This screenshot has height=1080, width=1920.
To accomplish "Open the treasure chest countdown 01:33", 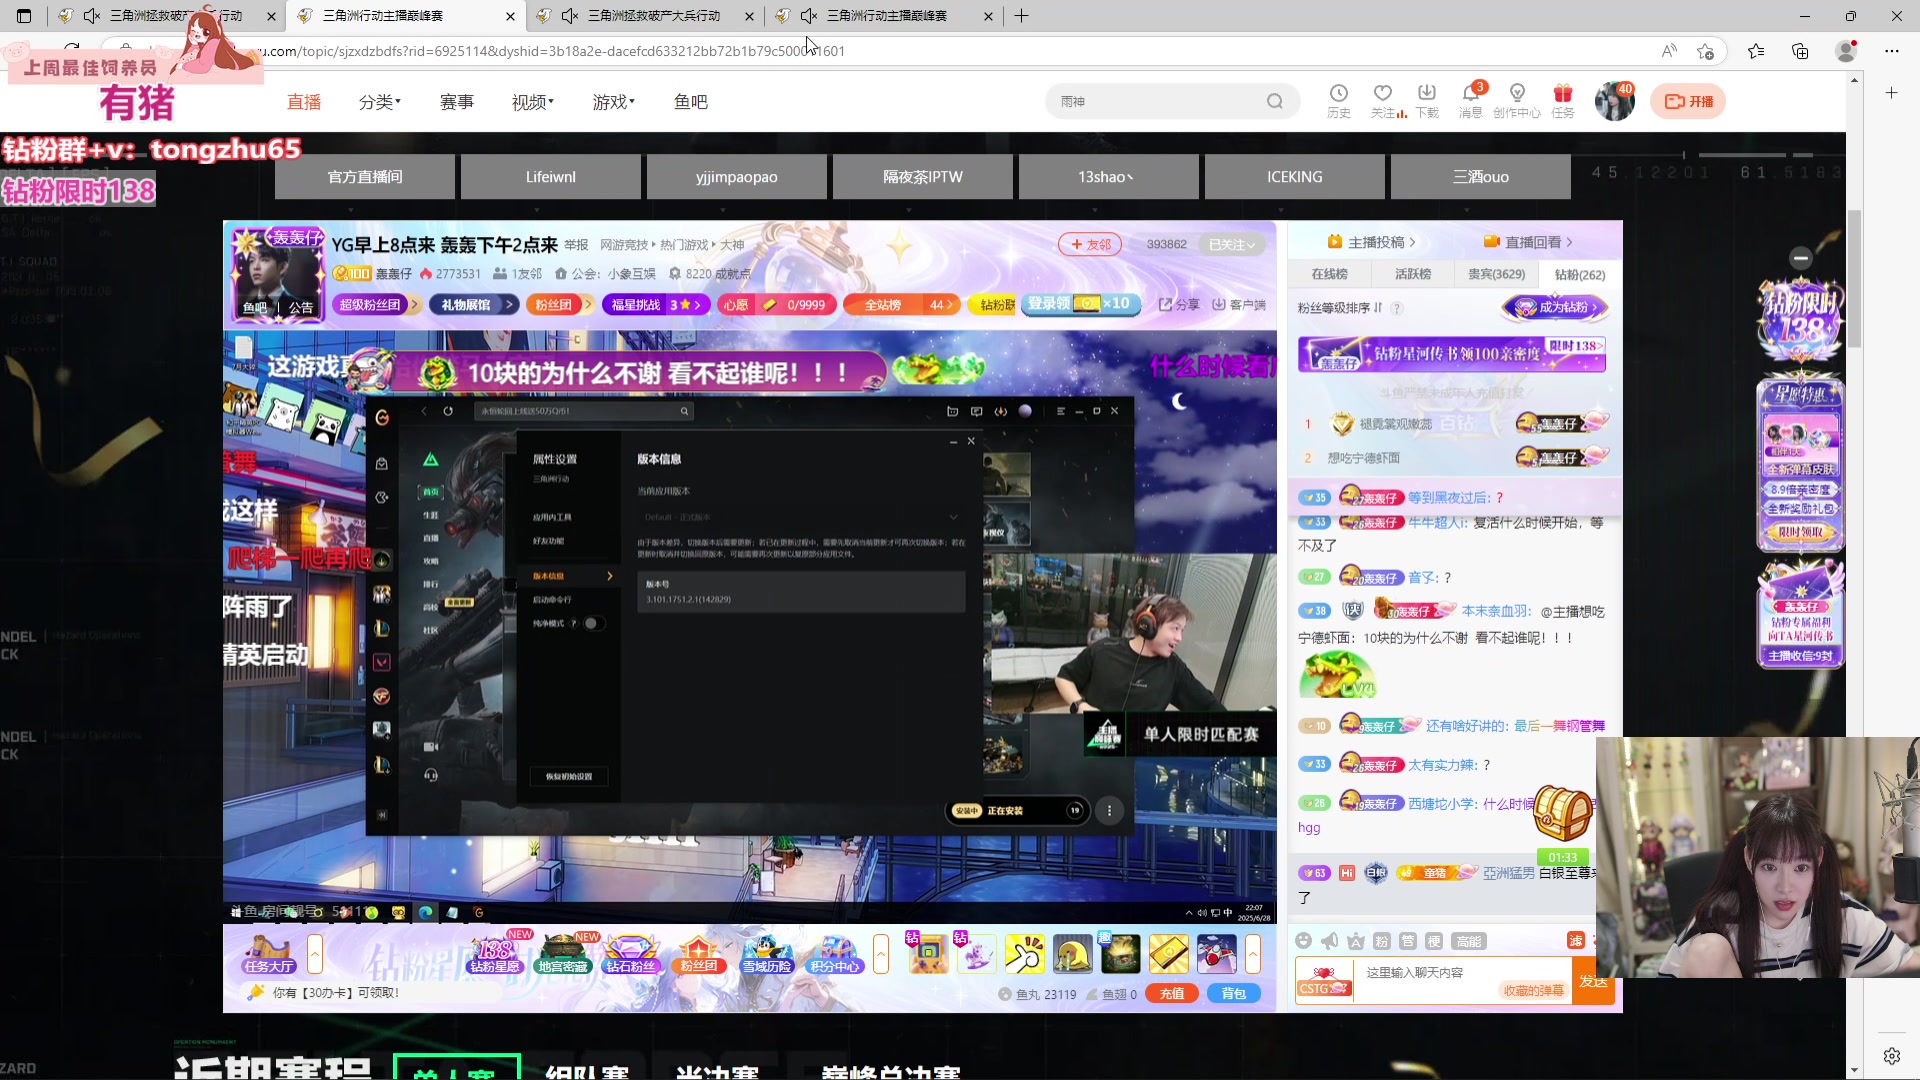I will [1562, 825].
